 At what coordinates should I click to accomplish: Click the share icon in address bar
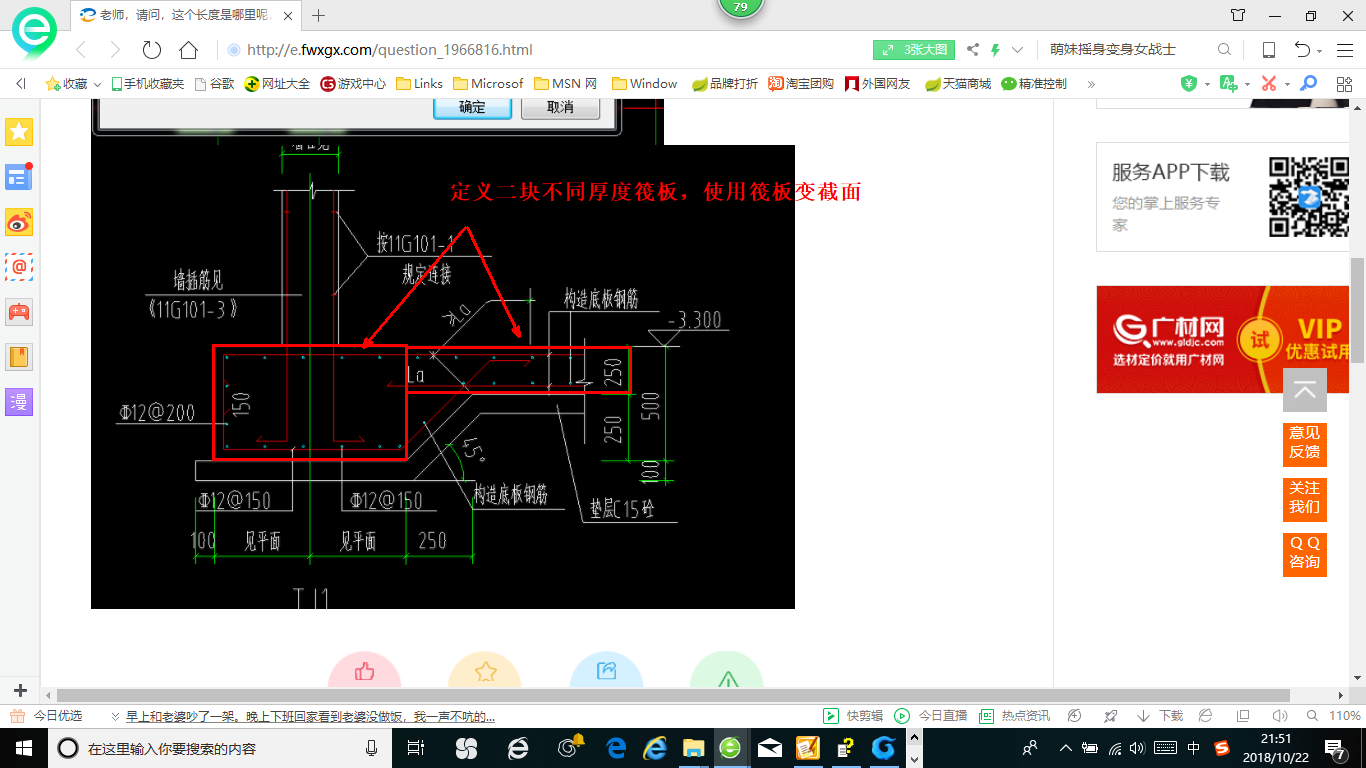tap(973, 50)
